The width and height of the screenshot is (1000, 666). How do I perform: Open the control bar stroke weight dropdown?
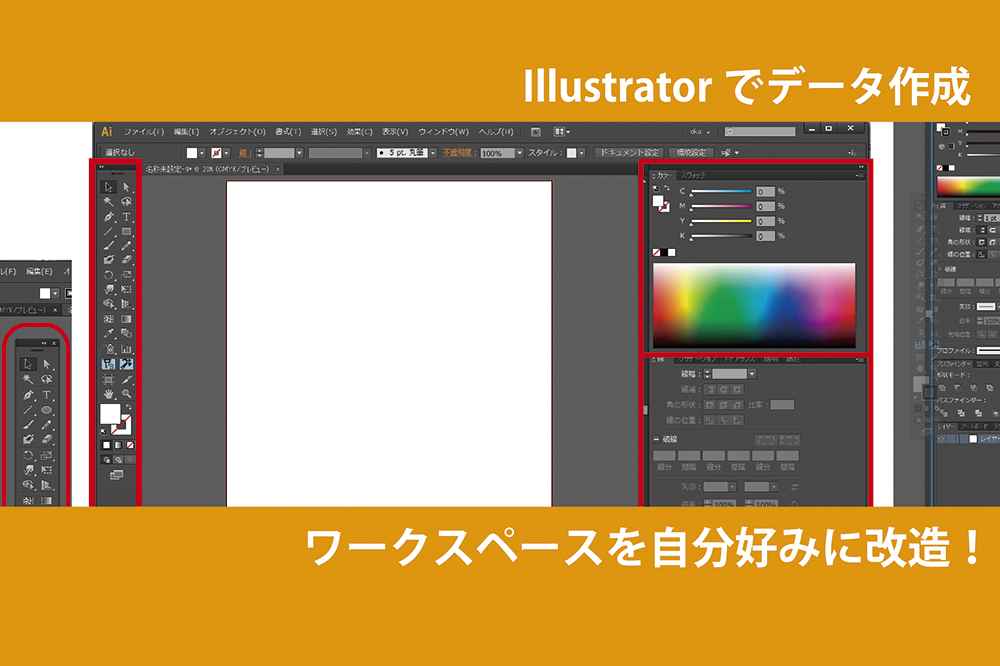pos(299,153)
